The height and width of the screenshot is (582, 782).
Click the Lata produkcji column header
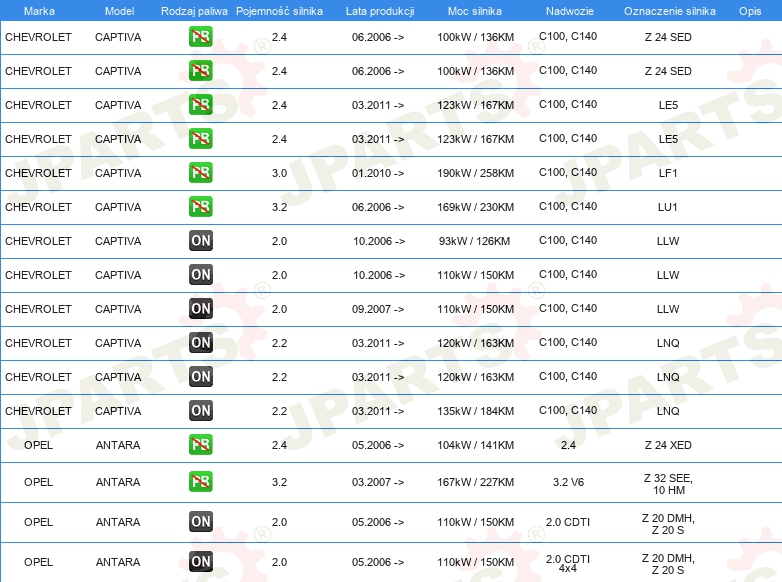pos(378,10)
